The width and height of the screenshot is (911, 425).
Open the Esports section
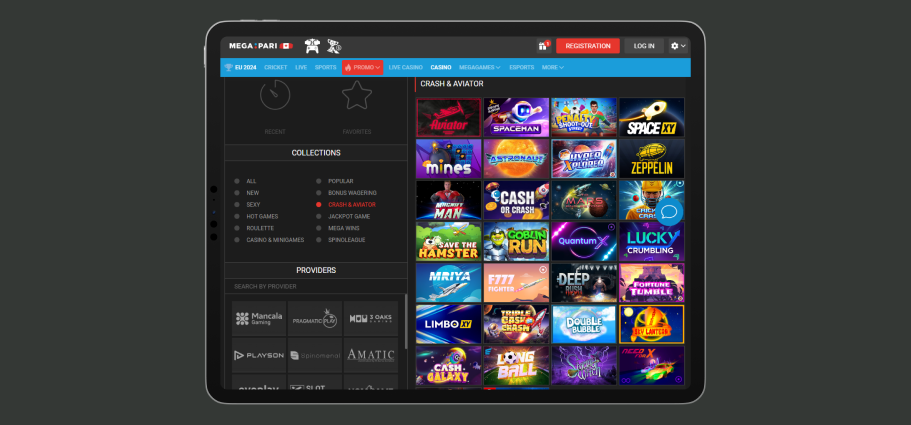pos(522,67)
